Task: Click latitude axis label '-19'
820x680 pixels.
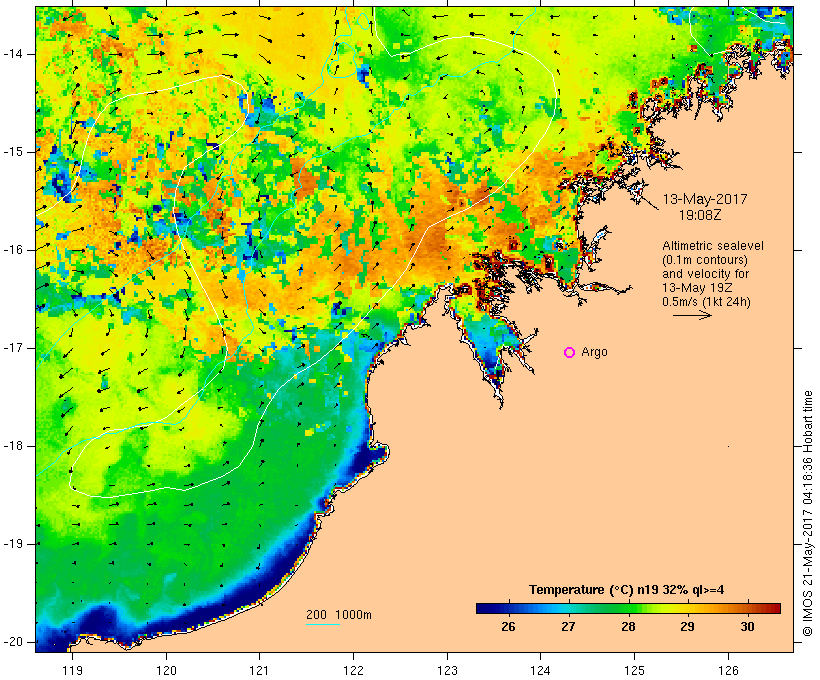Action: click(13, 544)
